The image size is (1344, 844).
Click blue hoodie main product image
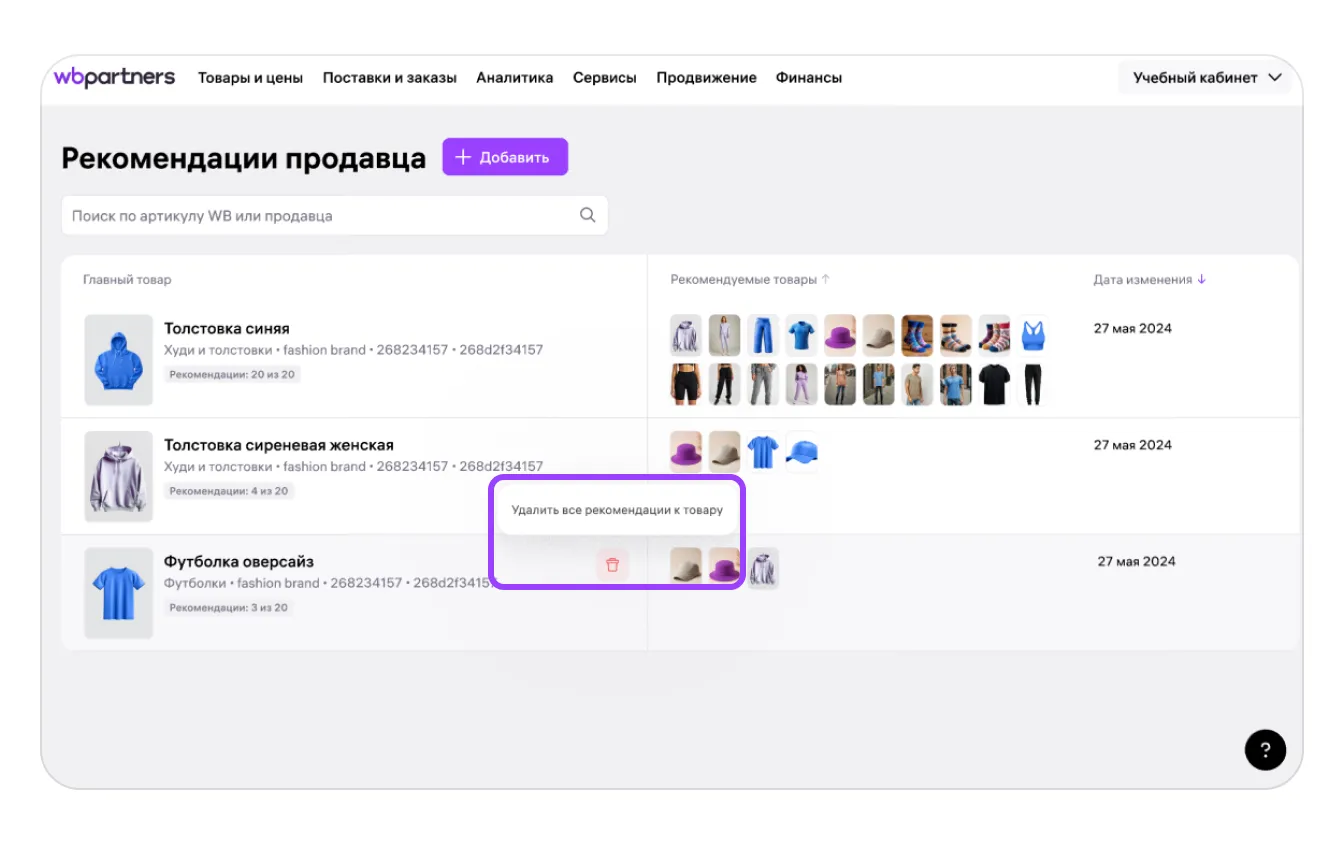click(x=118, y=360)
